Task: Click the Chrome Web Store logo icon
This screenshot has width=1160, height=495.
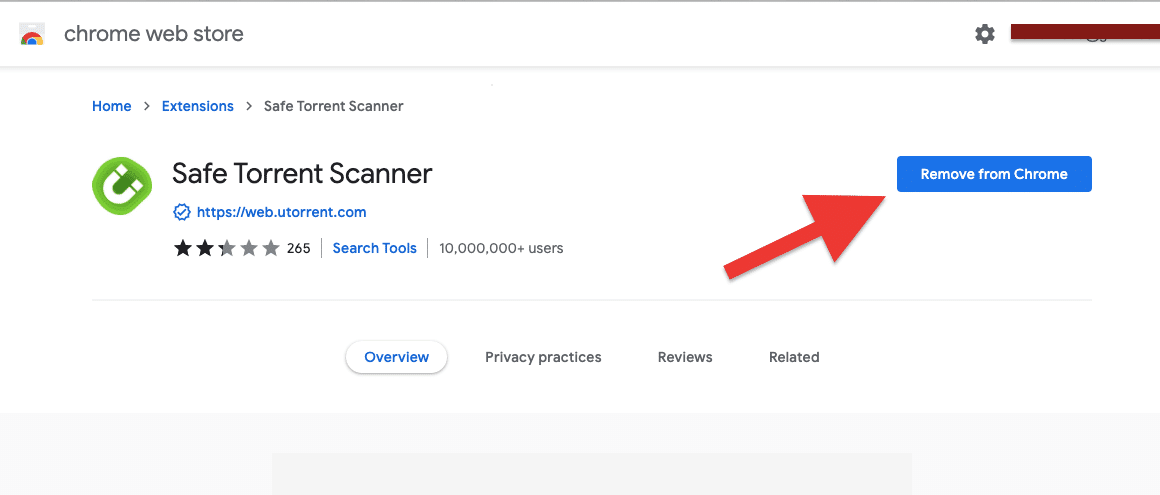Action: coord(32,34)
